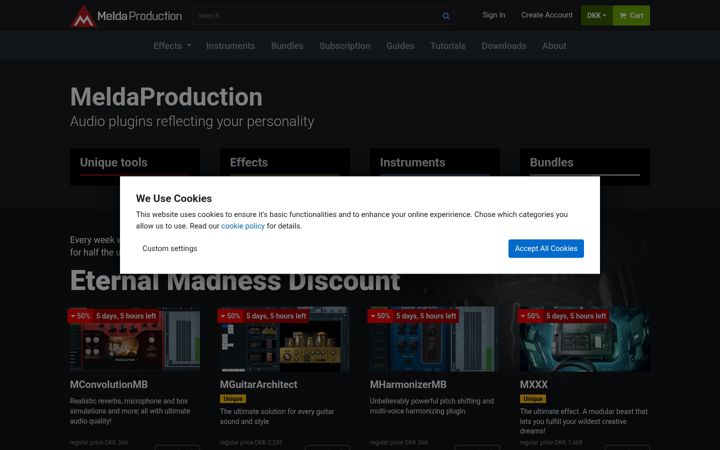Click the MHarmonizerMB product title

[x=408, y=384]
